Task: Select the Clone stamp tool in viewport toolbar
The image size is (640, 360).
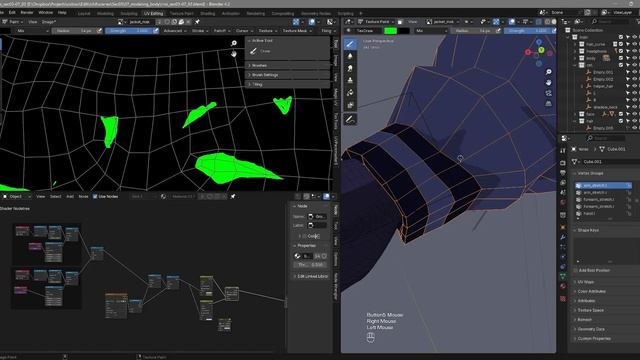Action: 350,81
